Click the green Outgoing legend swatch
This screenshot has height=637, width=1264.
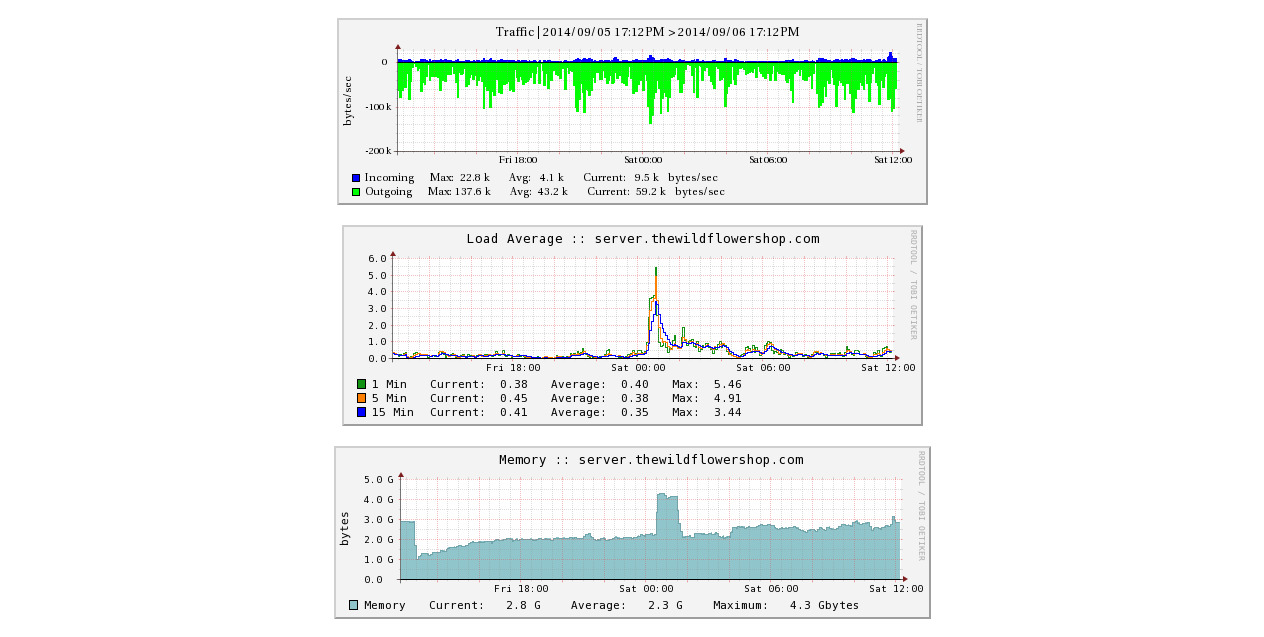(356, 192)
